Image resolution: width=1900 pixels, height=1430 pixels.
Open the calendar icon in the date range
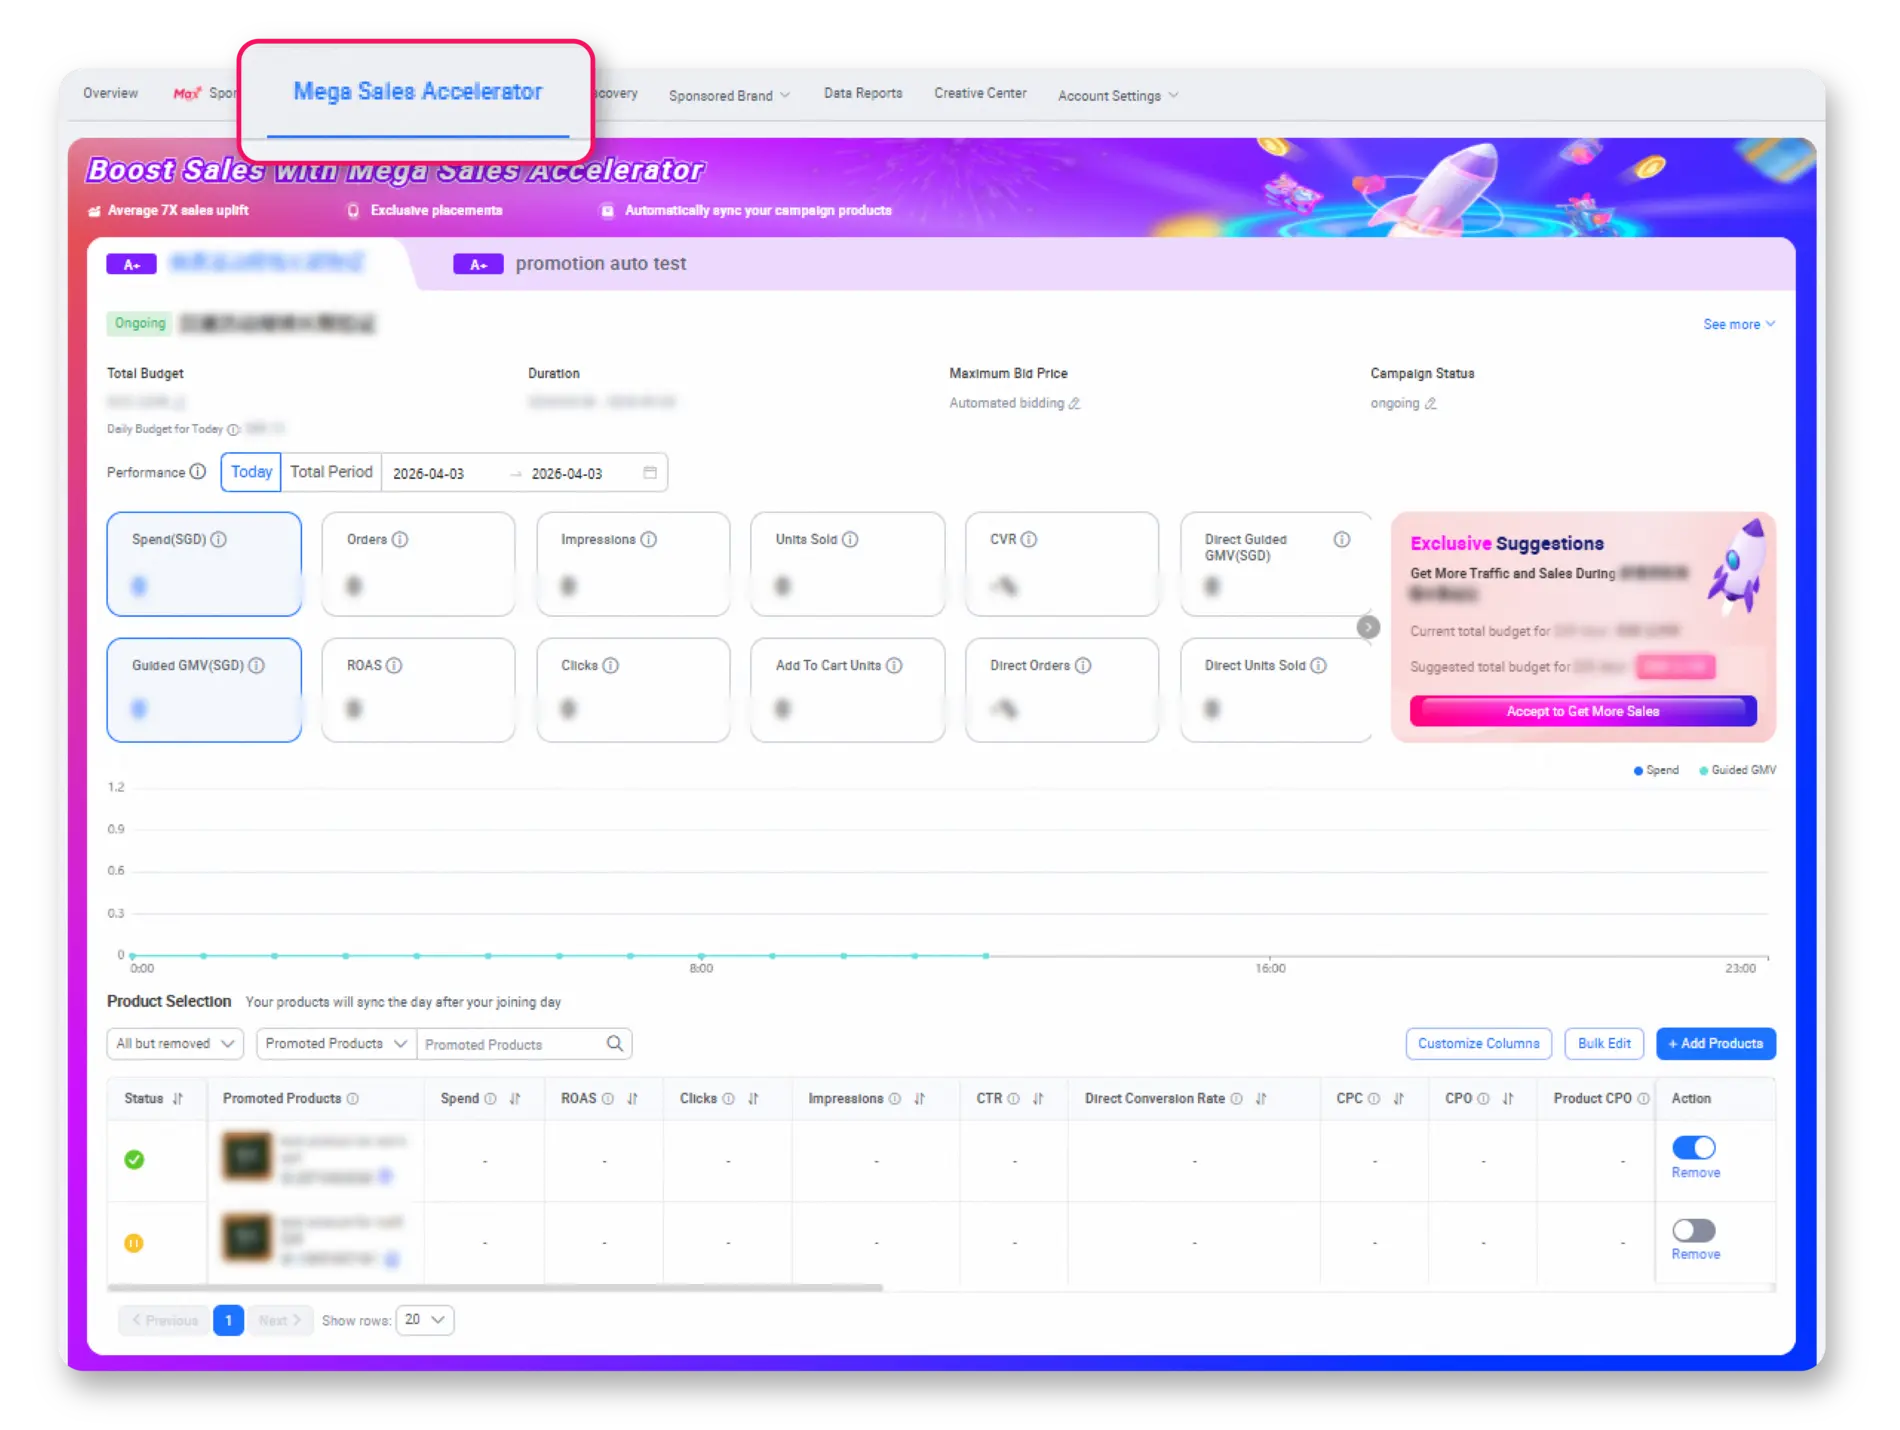pyautogui.click(x=650, y=473)
